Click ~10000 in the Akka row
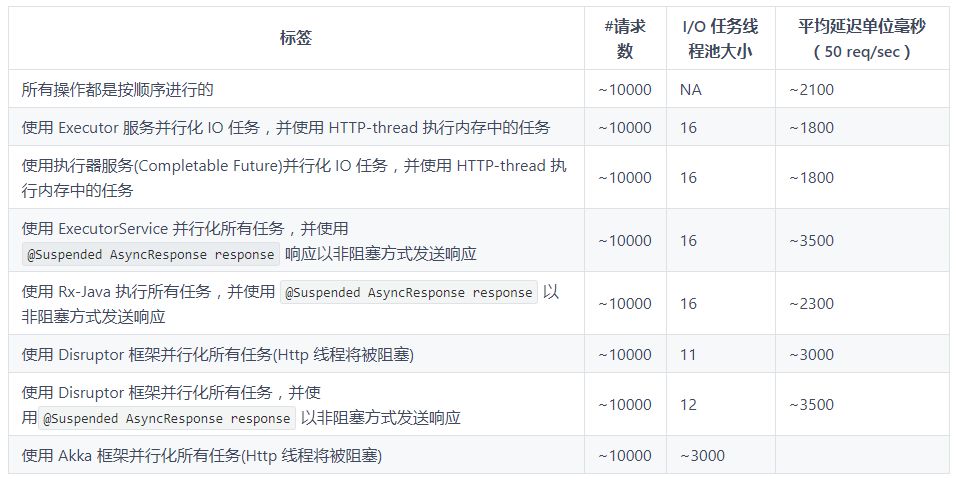This screenshot has width=956, height=481. [624, 455]
